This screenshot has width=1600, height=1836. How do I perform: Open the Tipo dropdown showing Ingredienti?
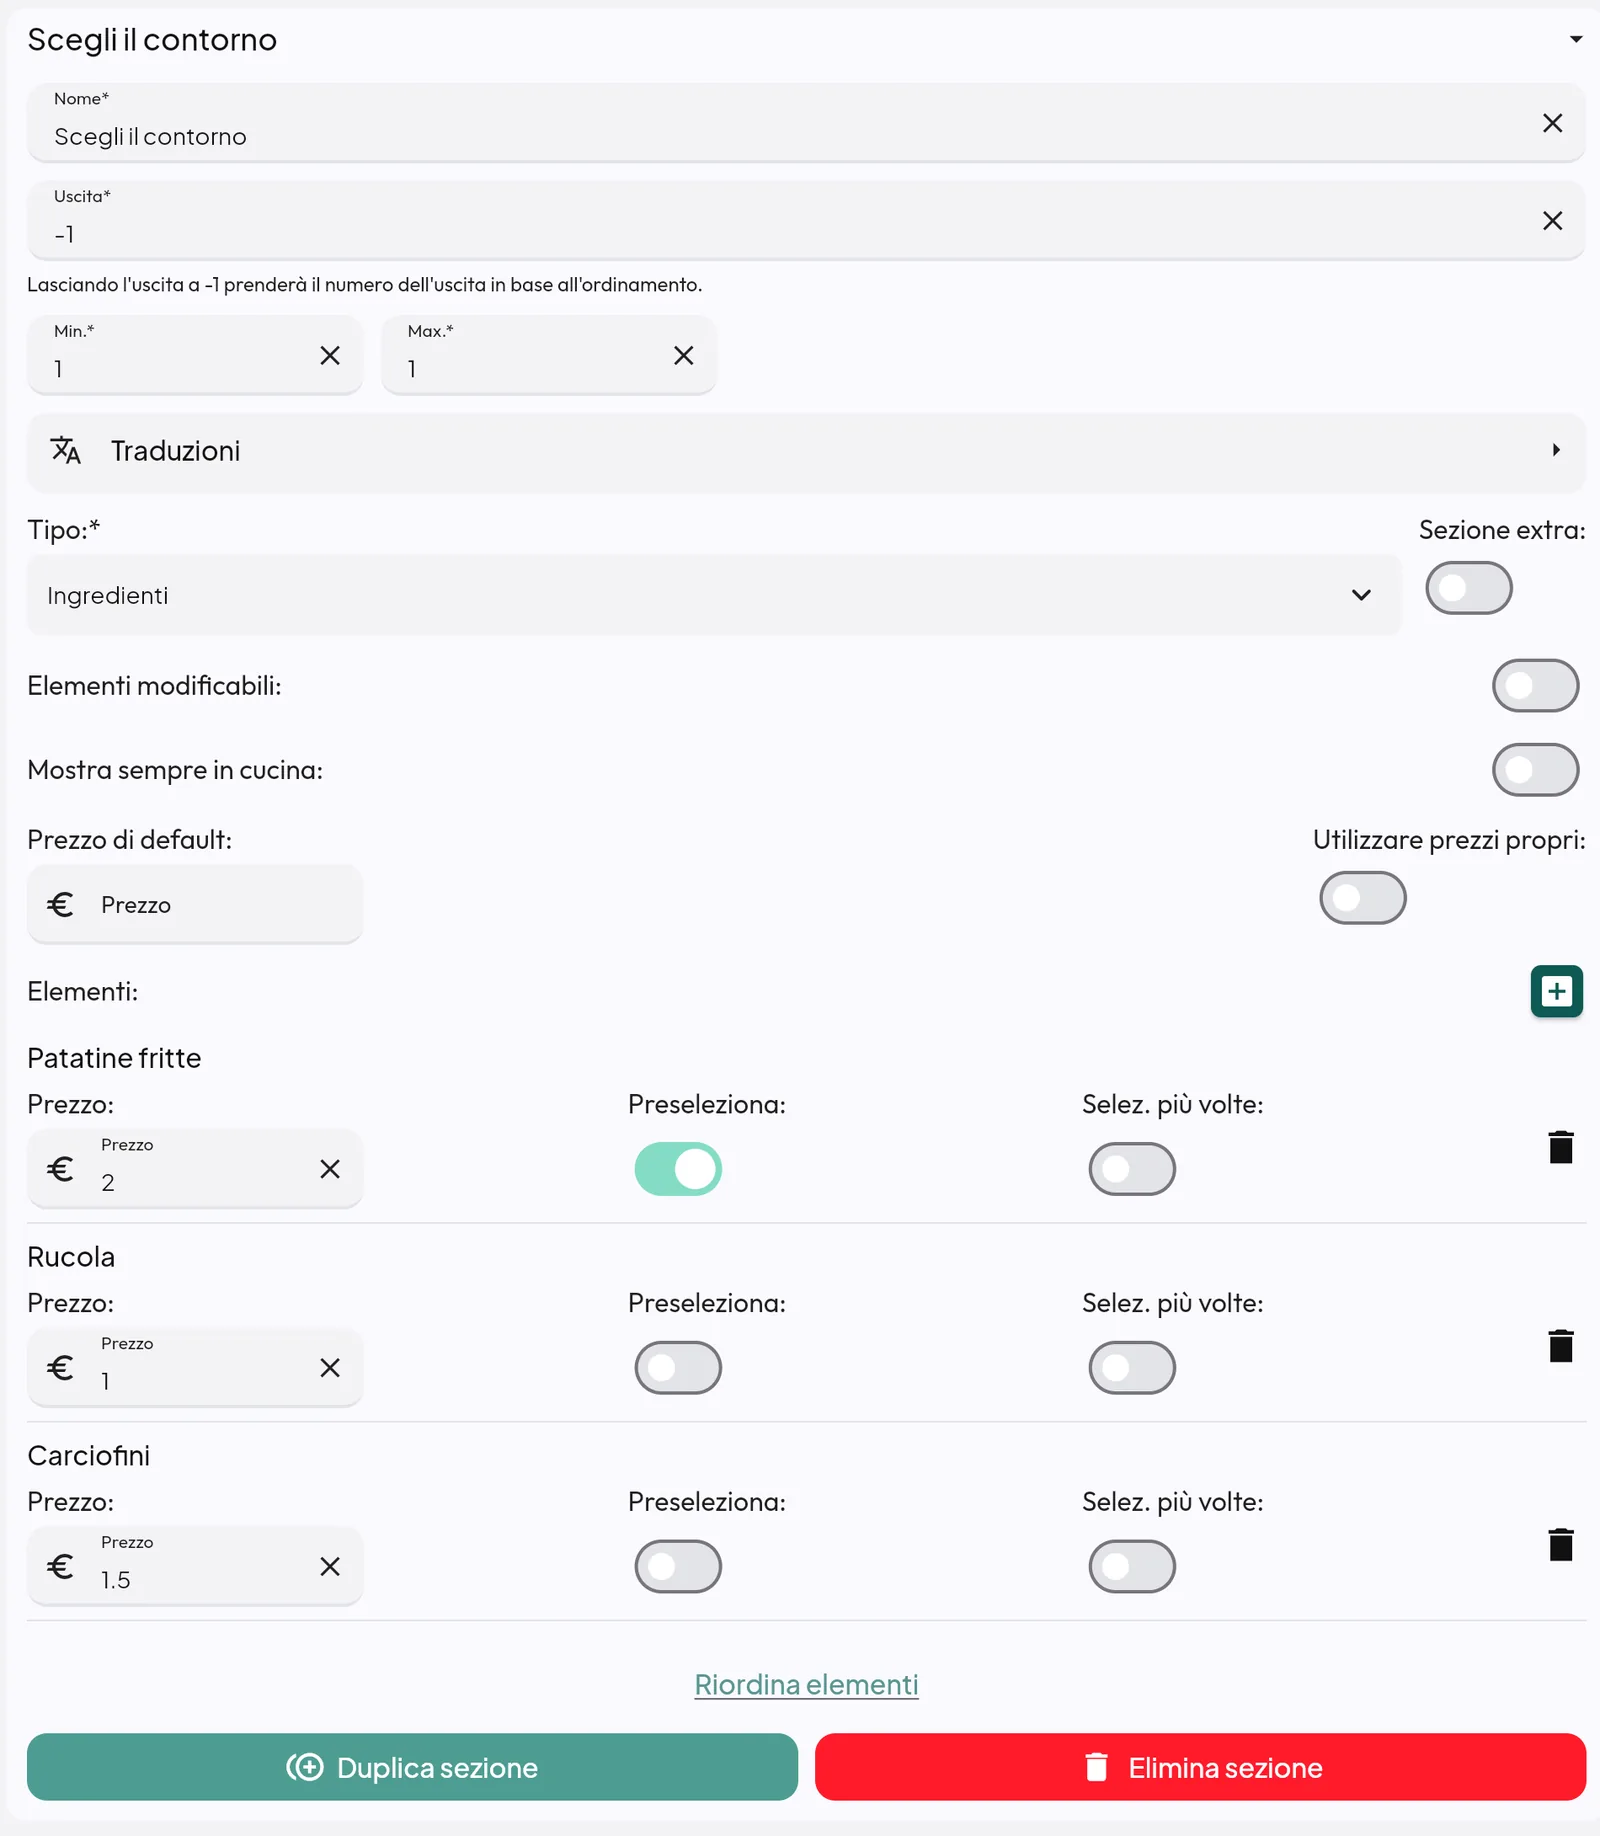tap(714, 595)
